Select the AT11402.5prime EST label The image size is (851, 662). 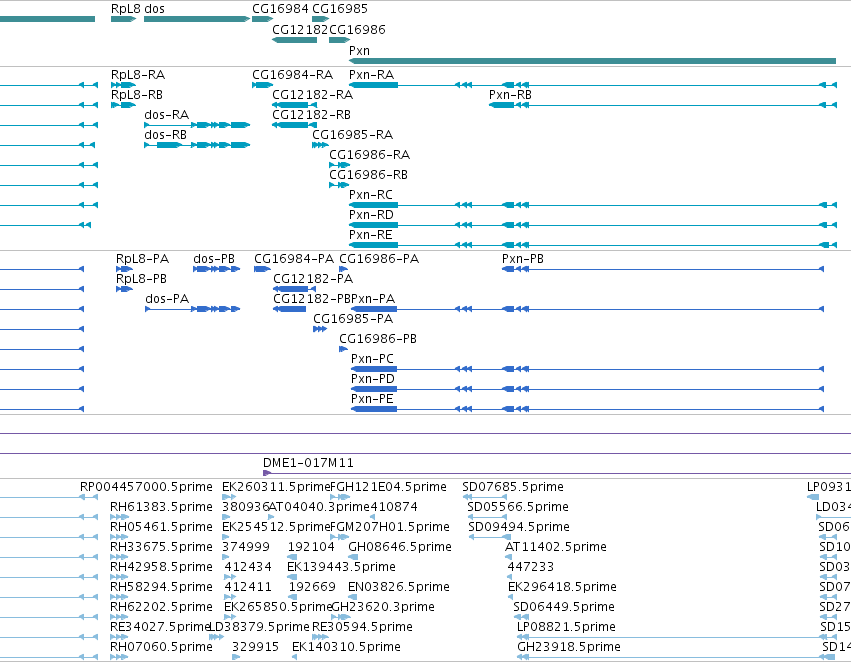point(556,547)
